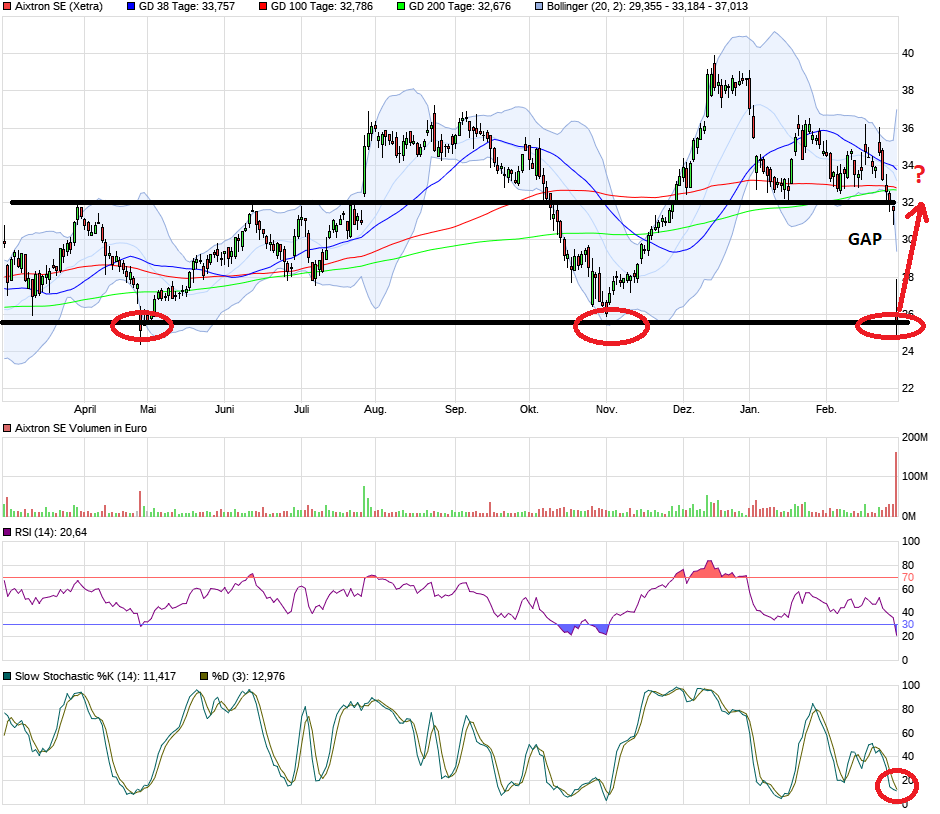Click the 'Okt.' month axis label
The image size is (940, 814).
pos(529,409)
